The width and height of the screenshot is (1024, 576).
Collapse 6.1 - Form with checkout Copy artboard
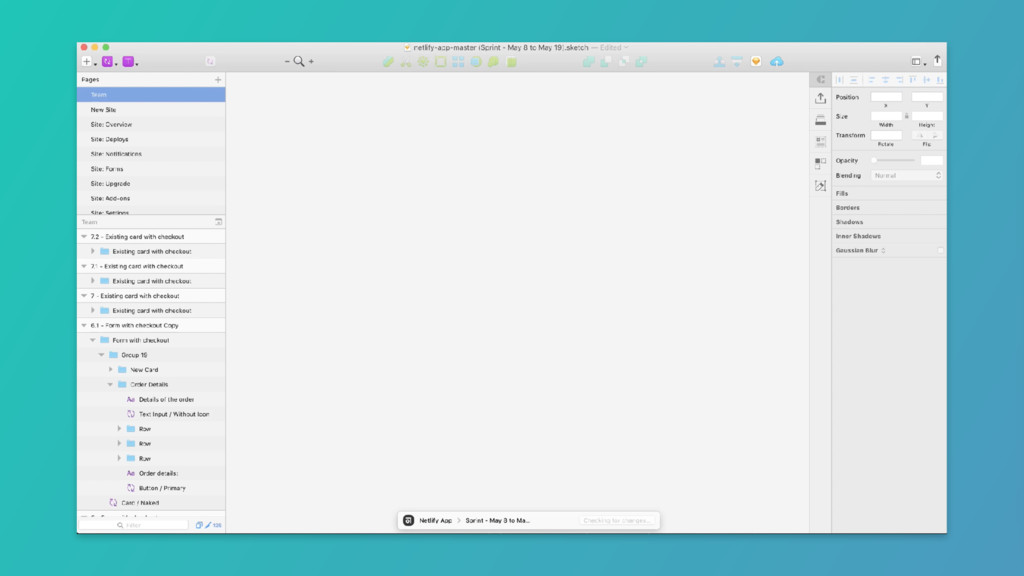click(84, 325)
